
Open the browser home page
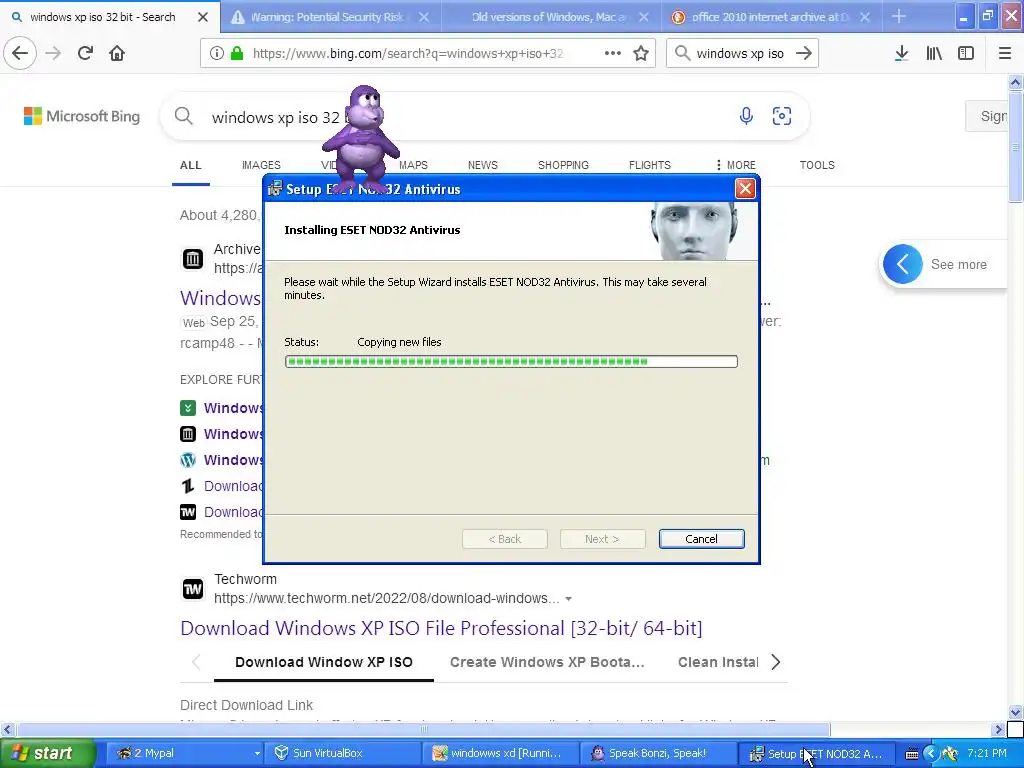[117, 53]
